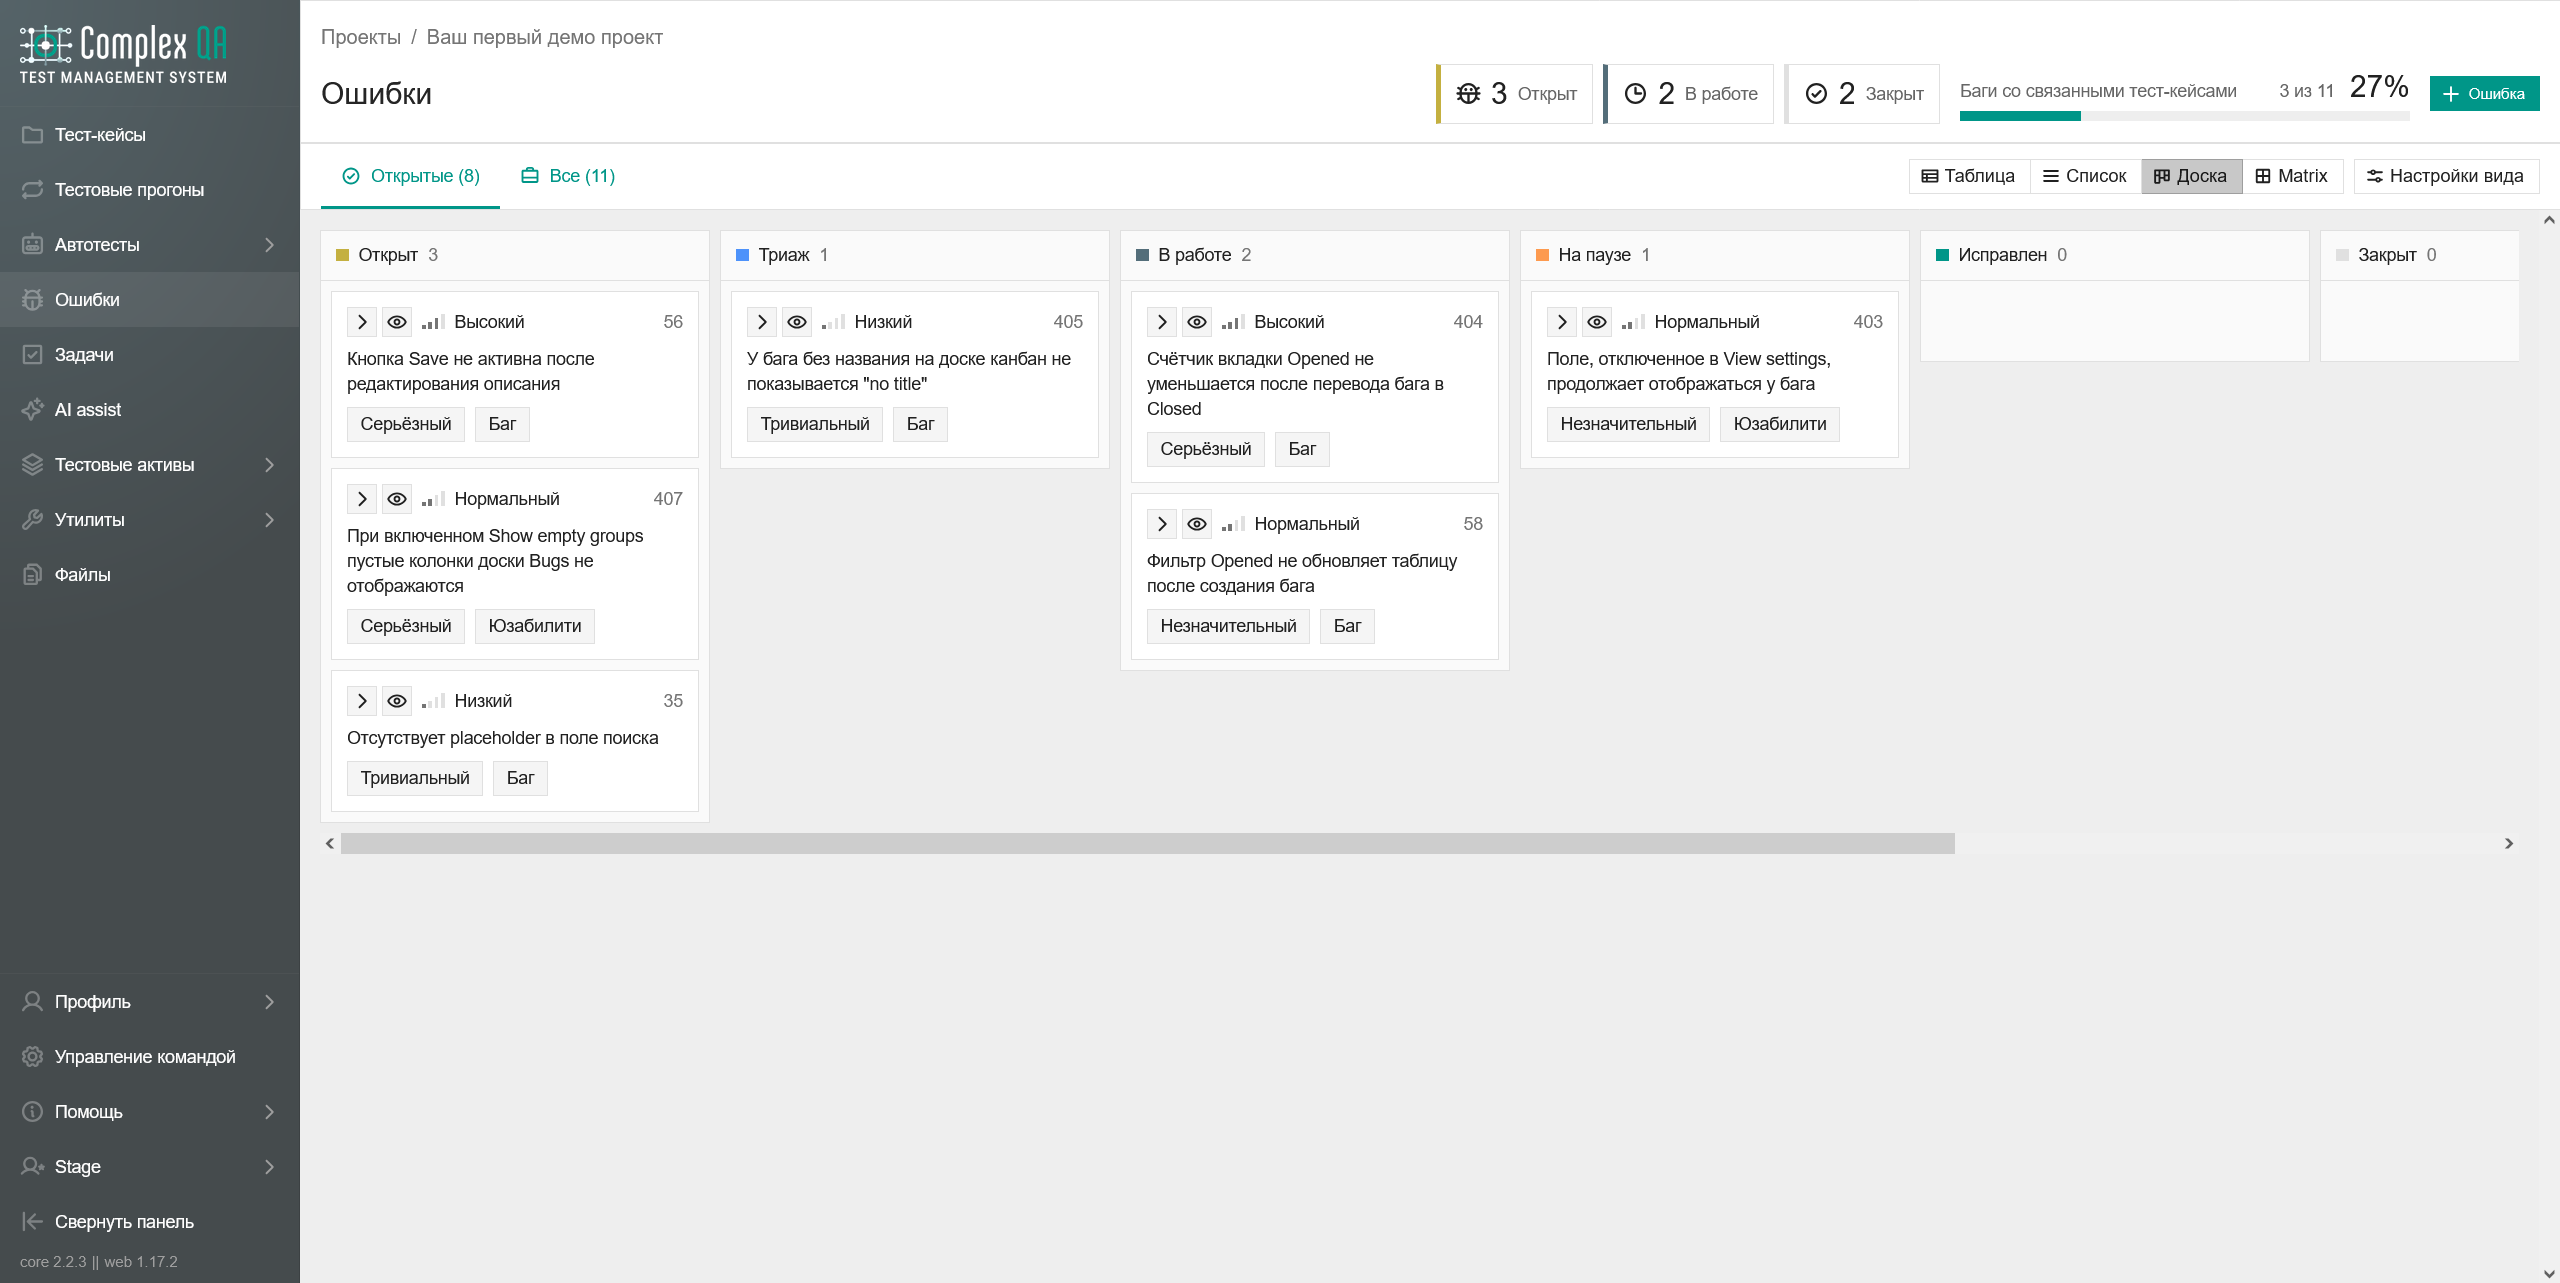2560x1283 pixels.
Task: Switch to the Все (11) tab
Action: click(568, 176)
